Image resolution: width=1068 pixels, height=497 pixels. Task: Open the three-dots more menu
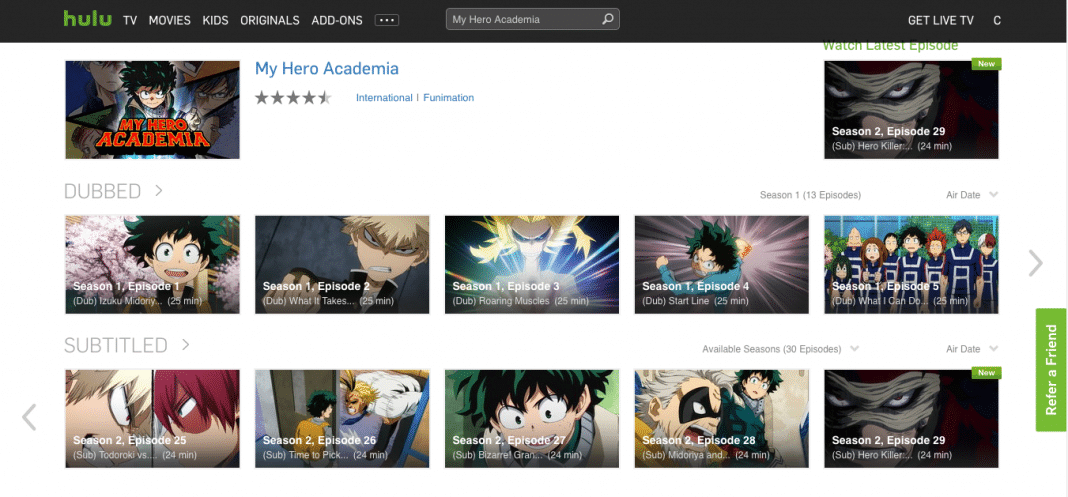(x=387, y=20)
